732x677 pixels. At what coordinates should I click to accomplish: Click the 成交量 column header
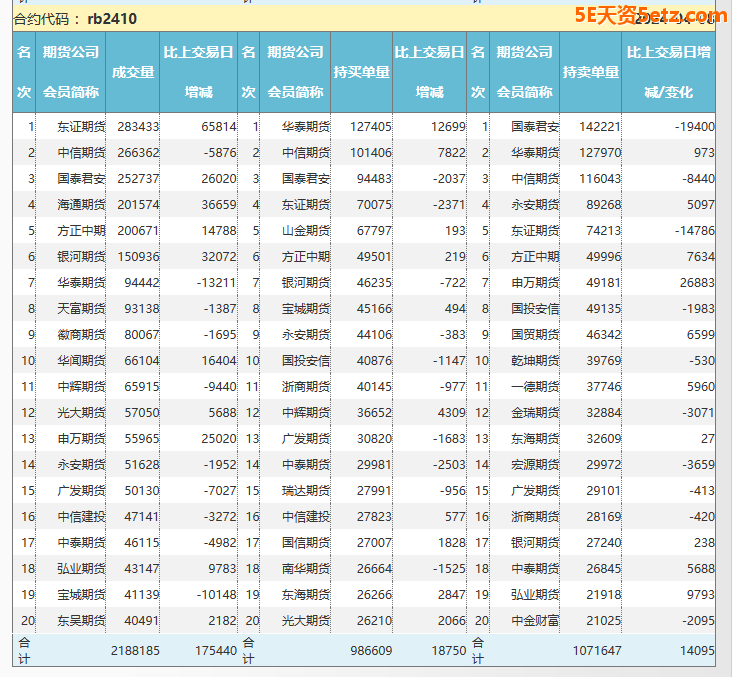(x=133, y=72)
